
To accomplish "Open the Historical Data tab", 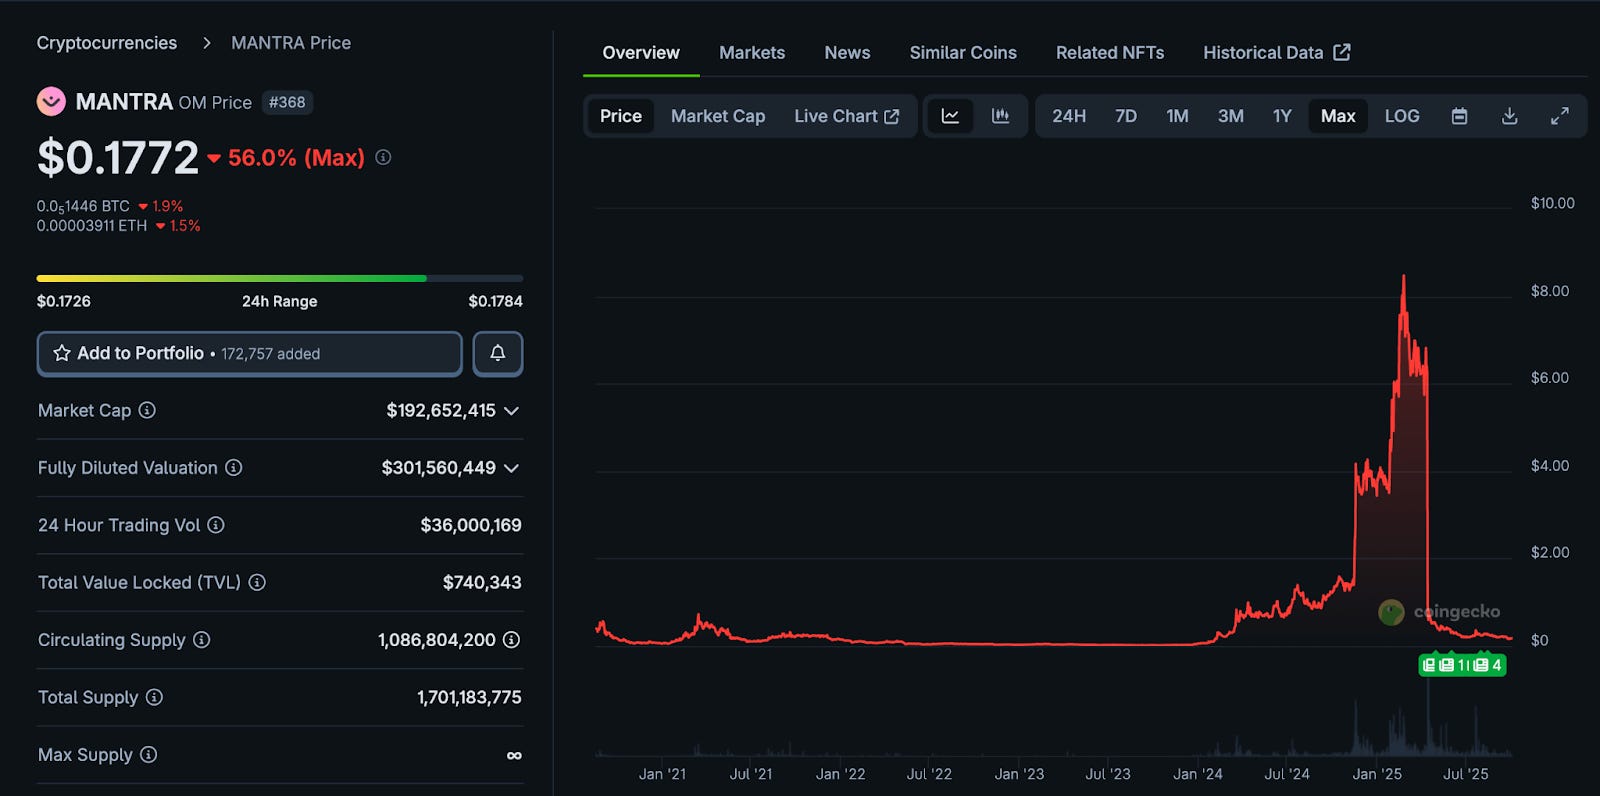I will (x=1276, y=53).
